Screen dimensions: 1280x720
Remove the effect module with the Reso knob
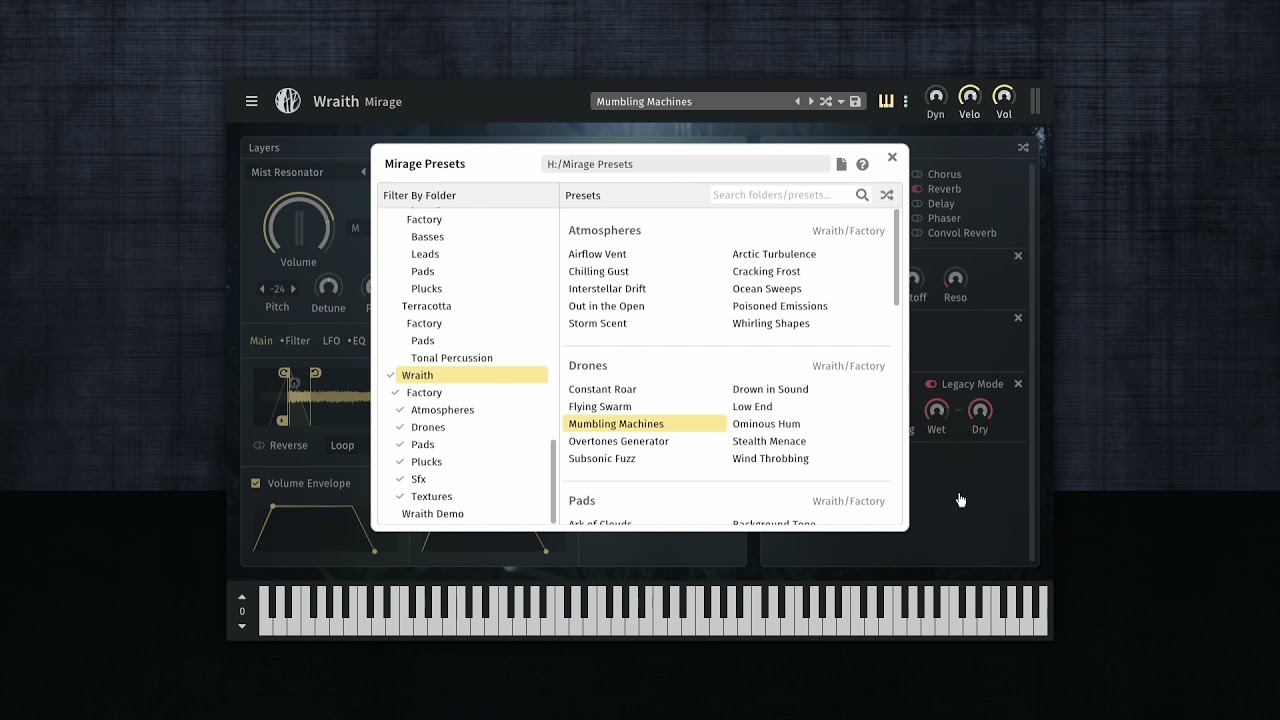[1018, 256]
